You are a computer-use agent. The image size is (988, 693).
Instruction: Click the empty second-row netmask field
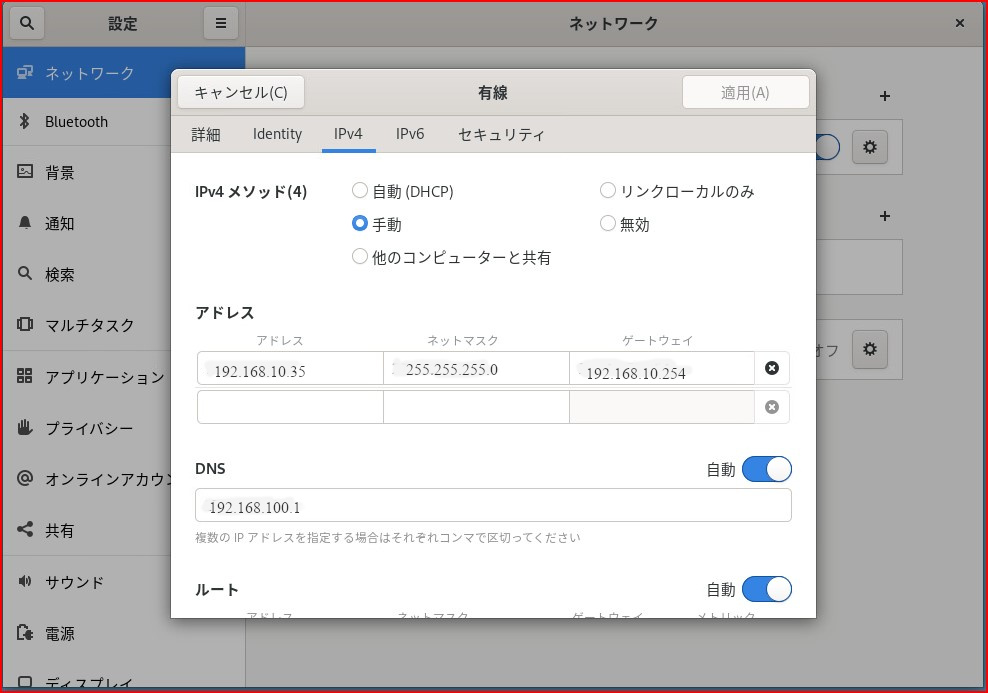click(x=476, y=407)
